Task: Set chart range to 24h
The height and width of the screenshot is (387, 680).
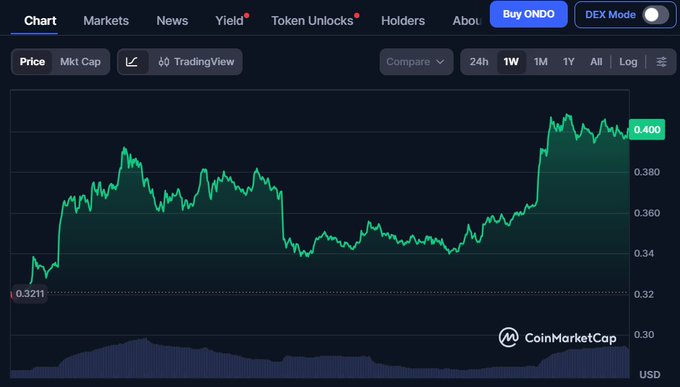Action: click(x=479, y=62)
